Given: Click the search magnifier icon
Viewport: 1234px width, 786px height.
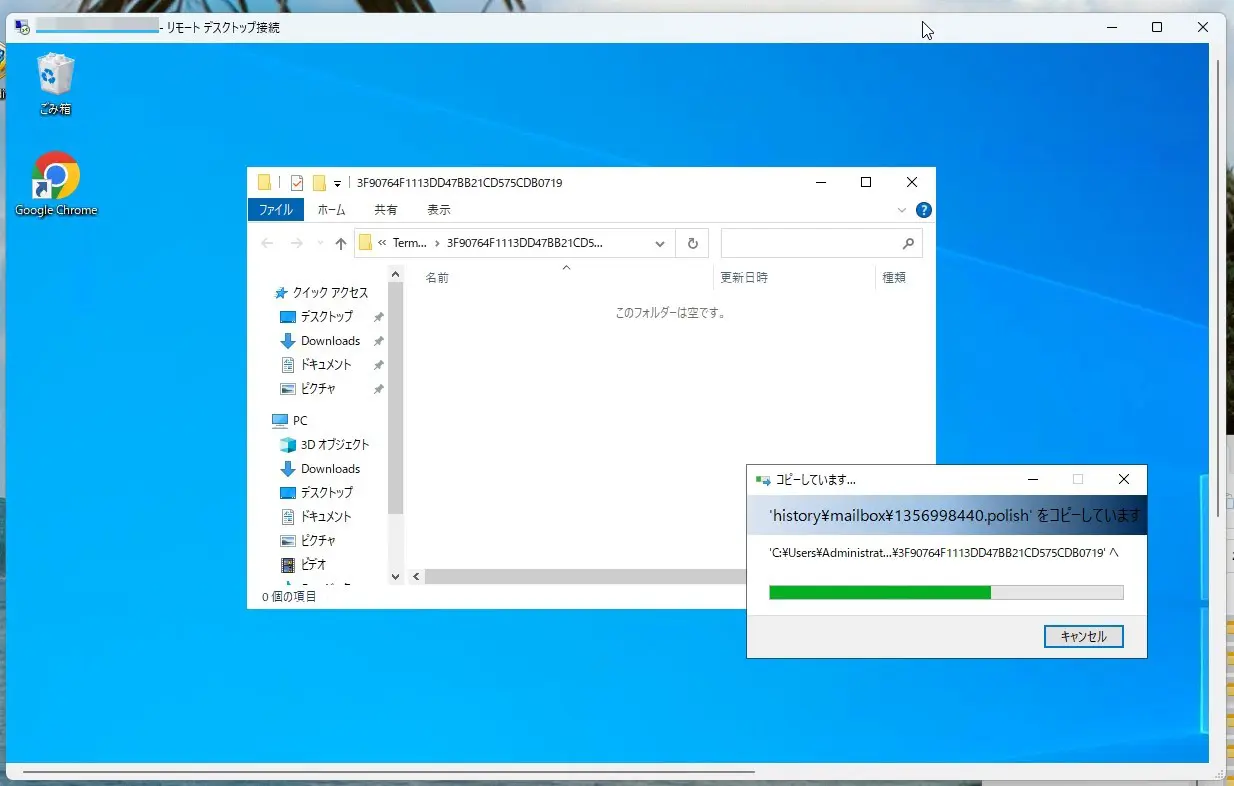Looking at the screenshot, I should (x=908, y=243).
